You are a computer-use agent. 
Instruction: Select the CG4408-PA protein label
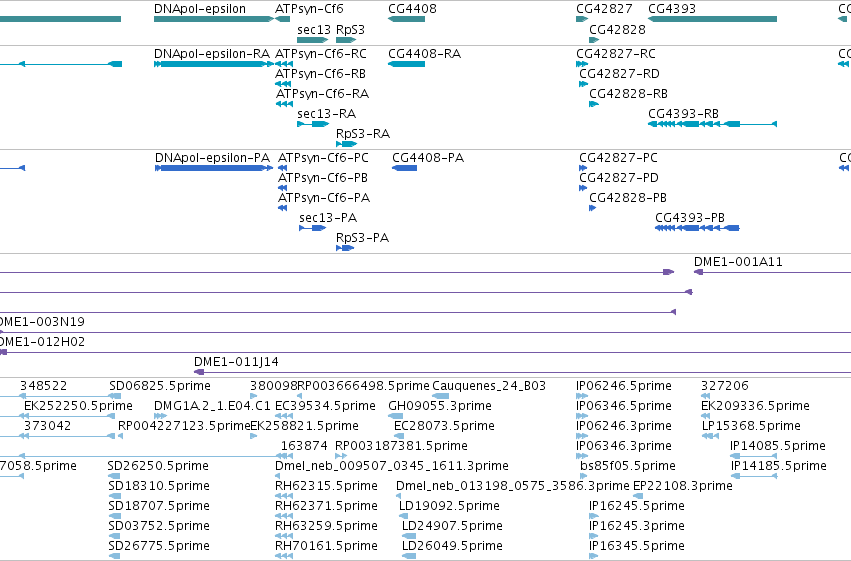point(428,158)
